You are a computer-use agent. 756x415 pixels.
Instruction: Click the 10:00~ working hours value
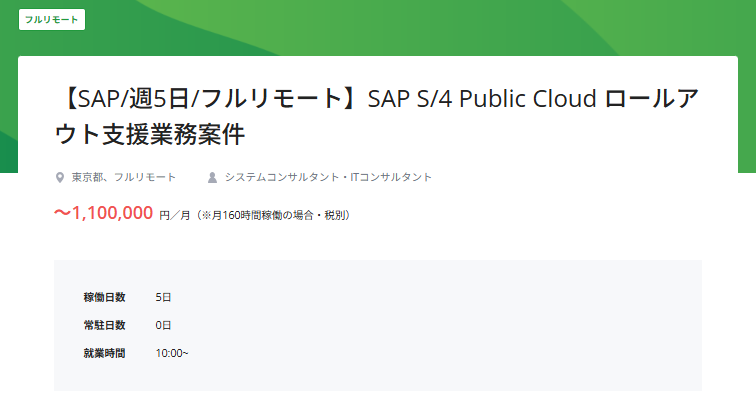(171, 353)
